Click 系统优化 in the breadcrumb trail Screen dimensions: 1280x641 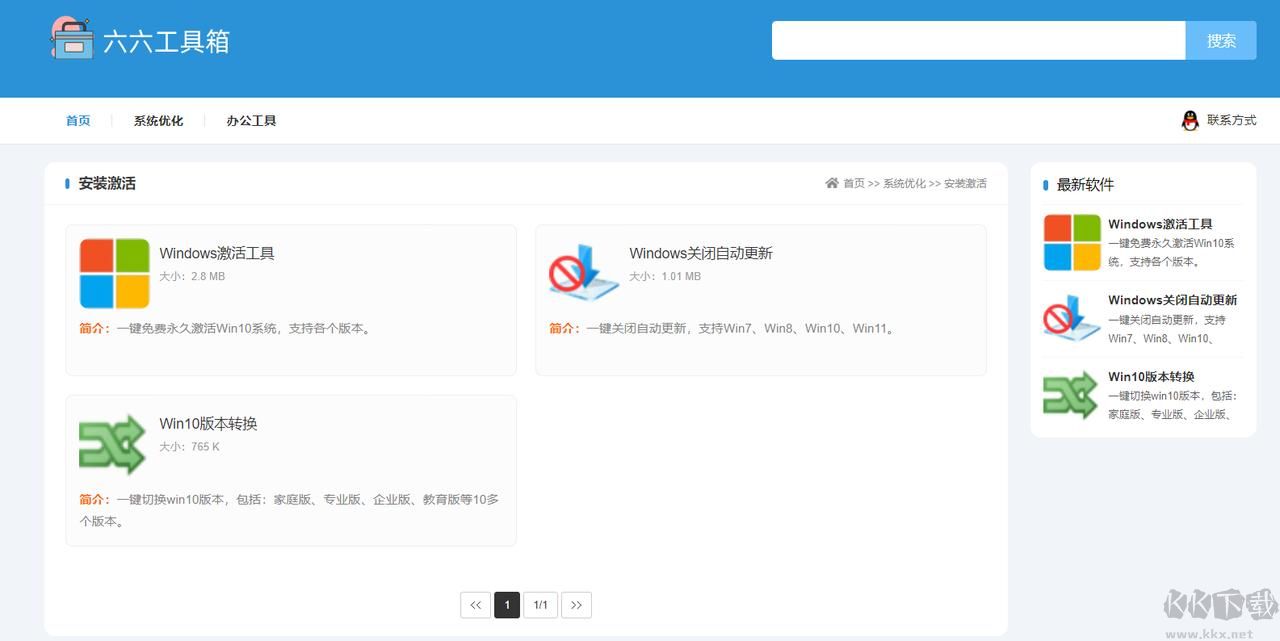[903, 183]
